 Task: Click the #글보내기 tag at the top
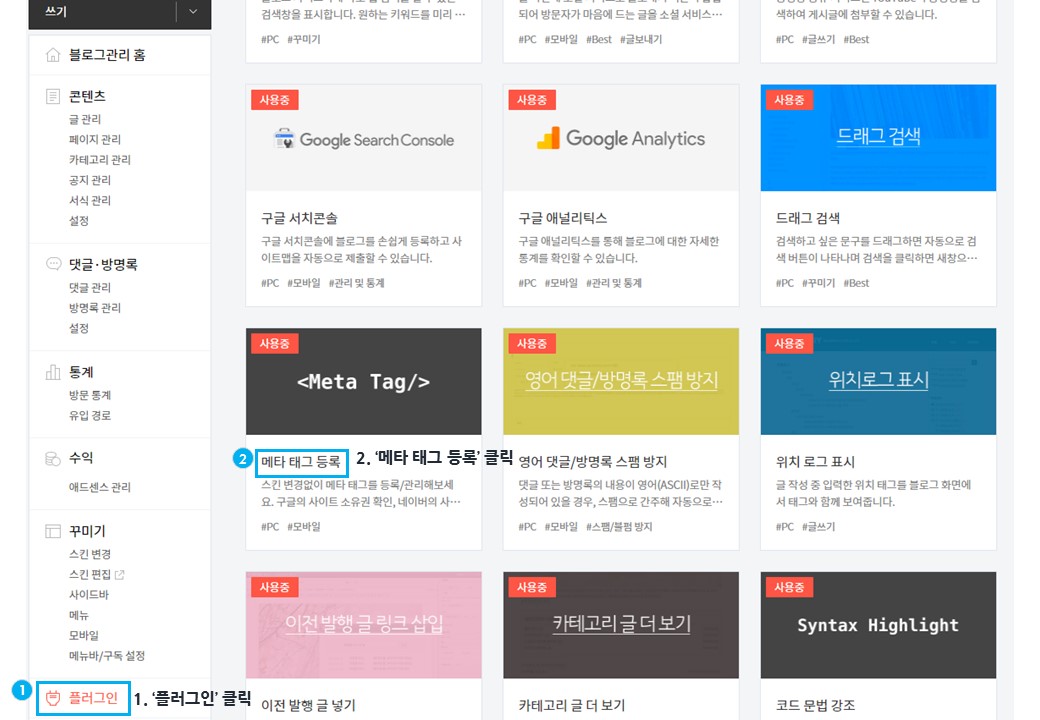pos(641,39)
